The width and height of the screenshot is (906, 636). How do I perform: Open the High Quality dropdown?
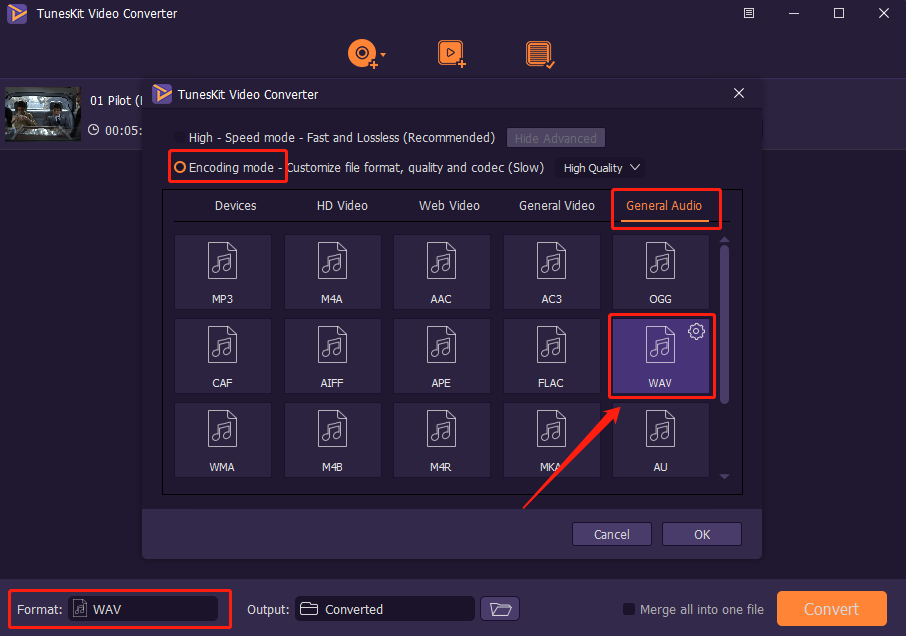point(600,168)
